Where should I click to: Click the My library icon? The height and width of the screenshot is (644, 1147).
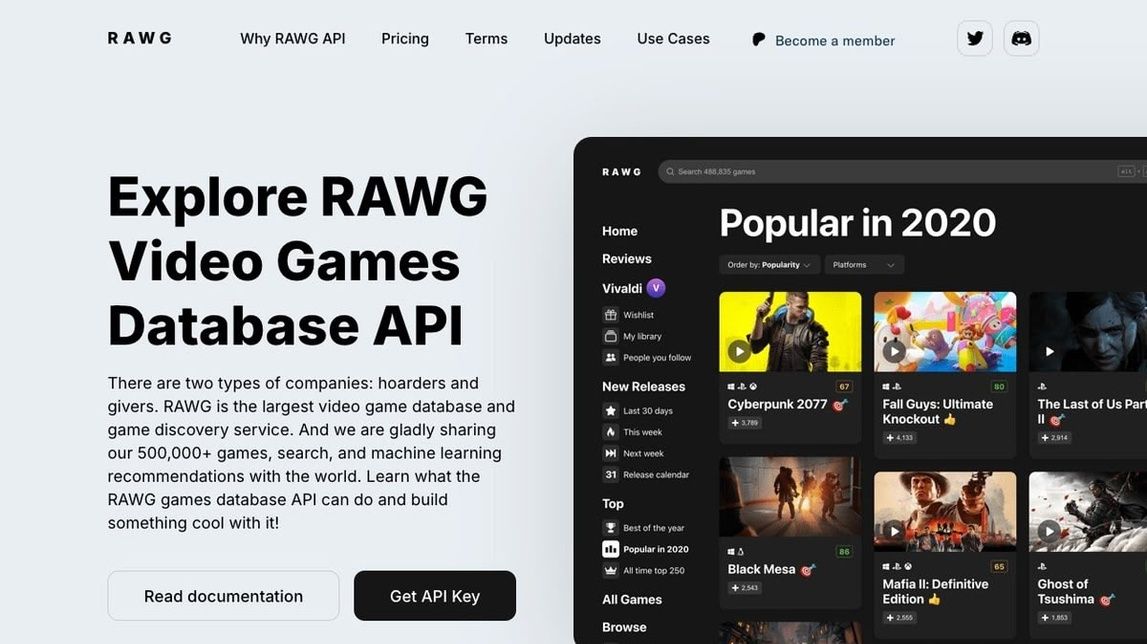point(610,336)
